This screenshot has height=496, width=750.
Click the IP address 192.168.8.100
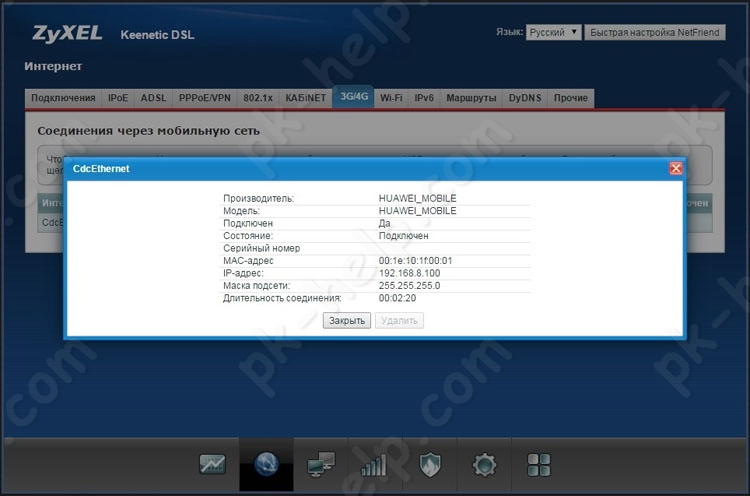click(409, 273)
